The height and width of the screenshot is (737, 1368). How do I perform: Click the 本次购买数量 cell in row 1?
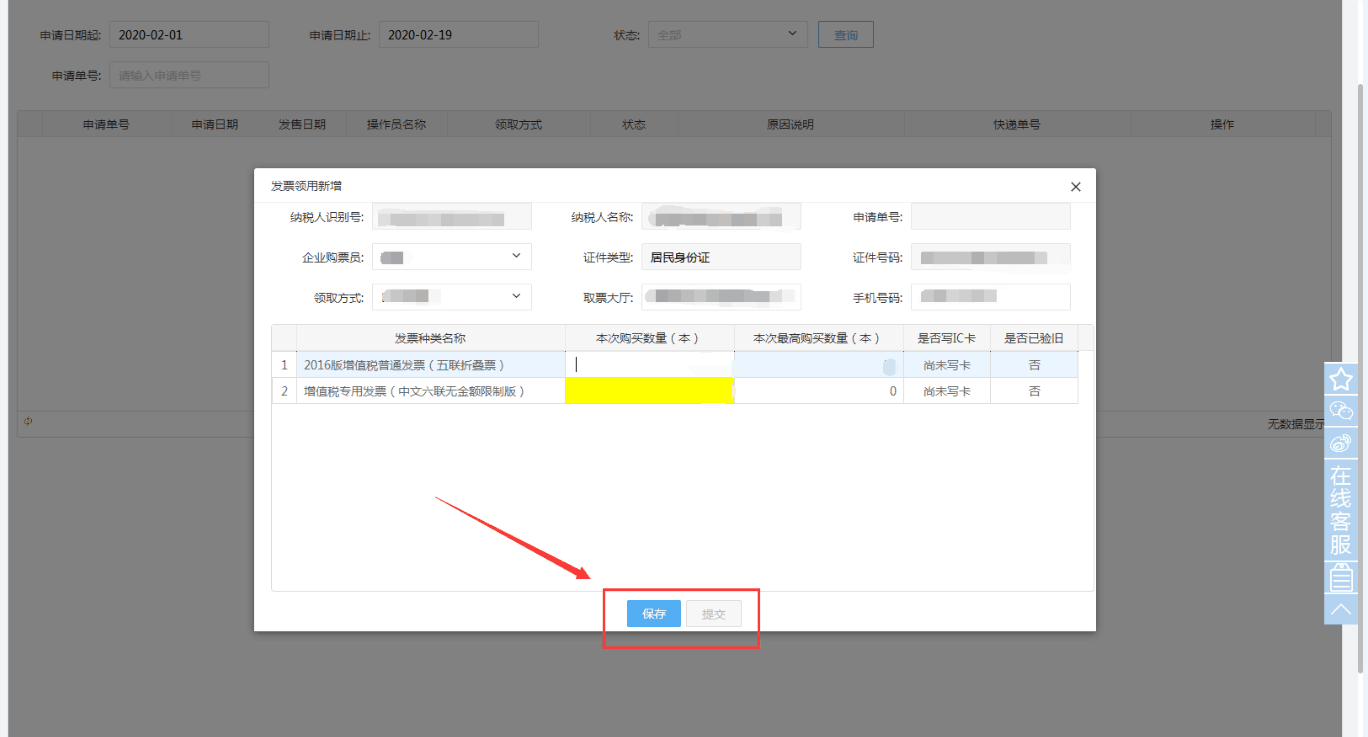pyautogui.click(x=649, y=365)
